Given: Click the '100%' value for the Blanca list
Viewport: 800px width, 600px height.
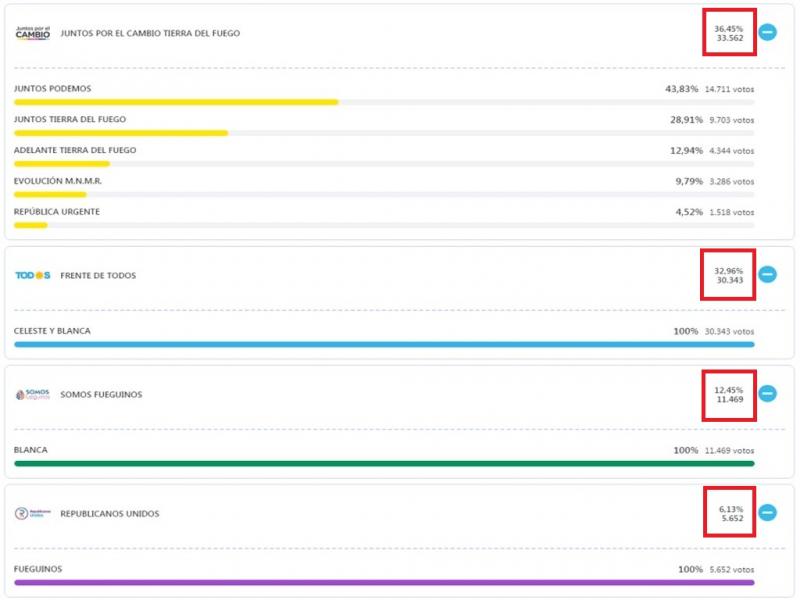Looking at the screenshot, I should click(686, 451).
